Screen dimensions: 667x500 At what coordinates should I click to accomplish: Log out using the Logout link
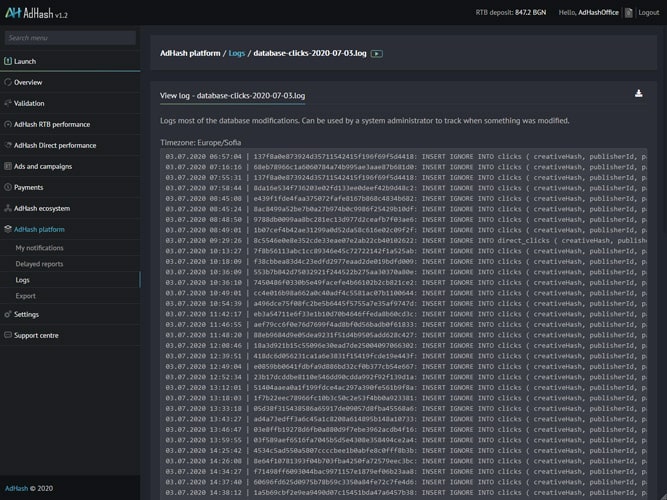tap(648, 12)
